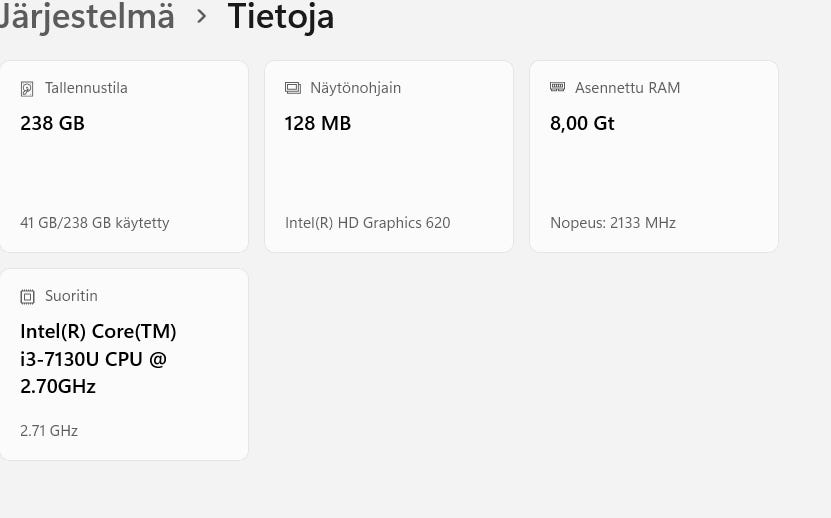Click the Tallennustila label text
831x518 pixels.
[x=86, y=88]
